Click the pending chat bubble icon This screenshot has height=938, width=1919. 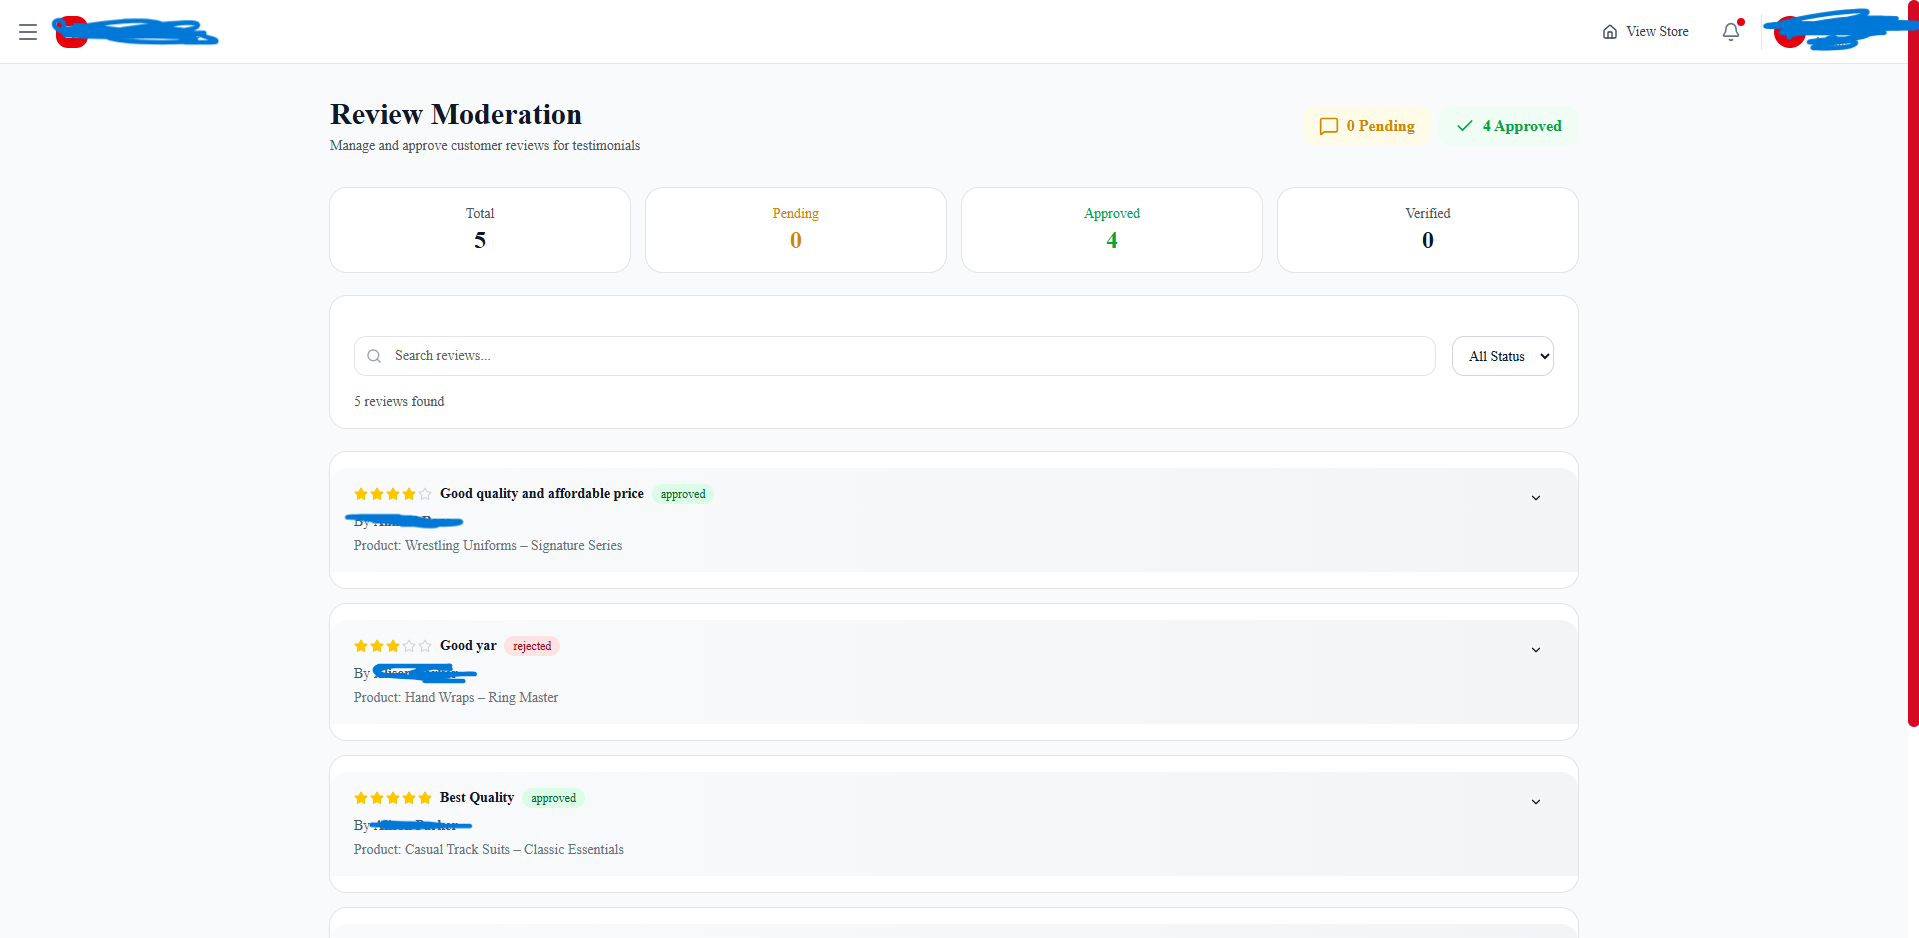[1329, 126]
